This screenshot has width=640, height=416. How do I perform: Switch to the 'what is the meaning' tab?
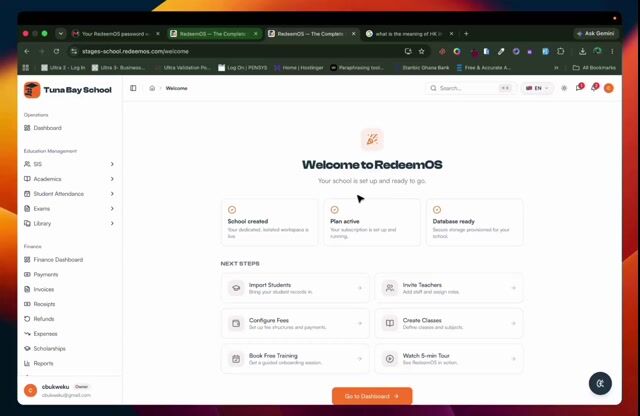pos(409,34)
